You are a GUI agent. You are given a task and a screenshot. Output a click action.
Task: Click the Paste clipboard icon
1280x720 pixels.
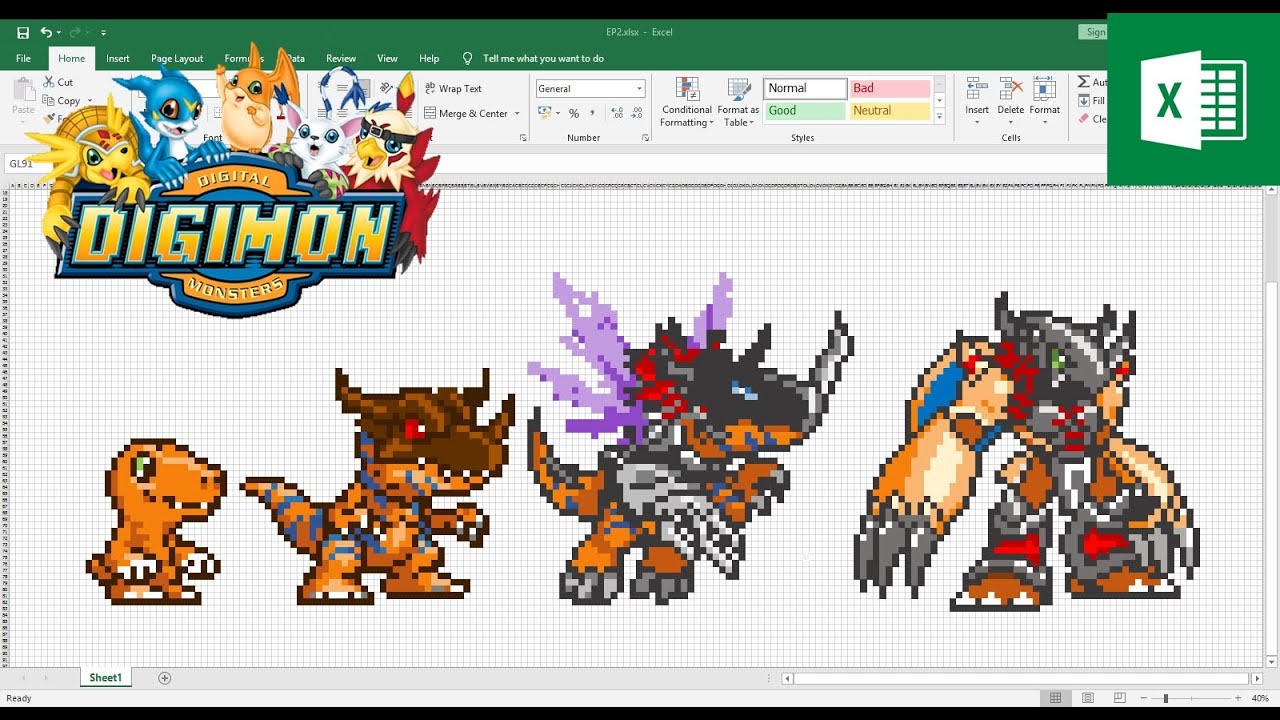click(x=22, y=91)
